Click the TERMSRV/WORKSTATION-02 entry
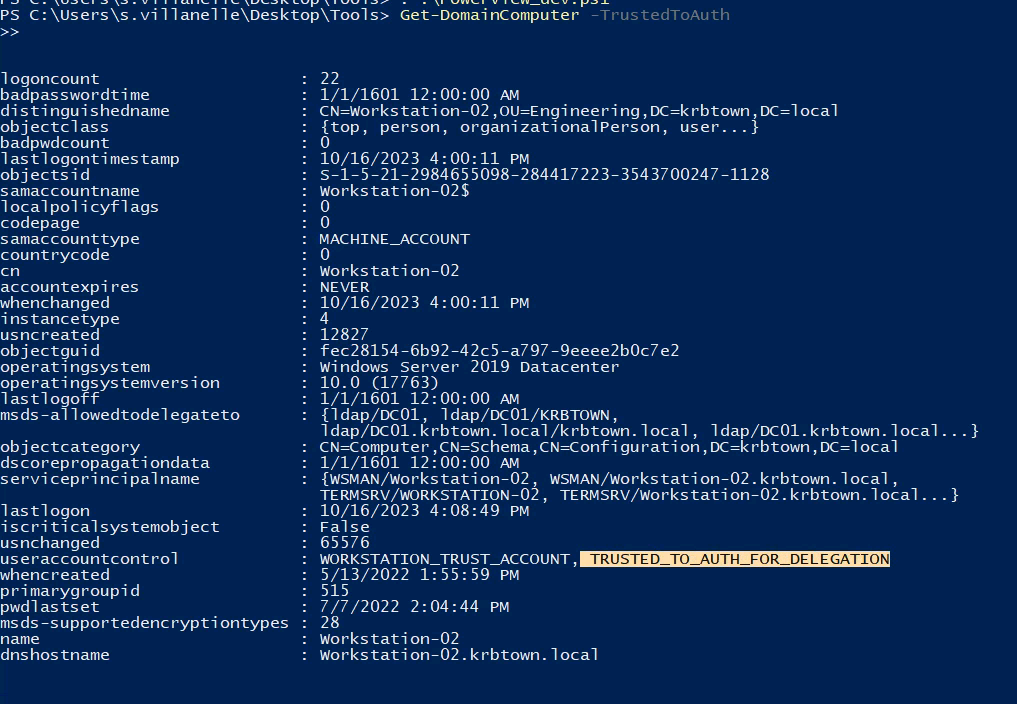This screenshot has height=704, width=1017. pyautogui.click(x=429, y=495)
